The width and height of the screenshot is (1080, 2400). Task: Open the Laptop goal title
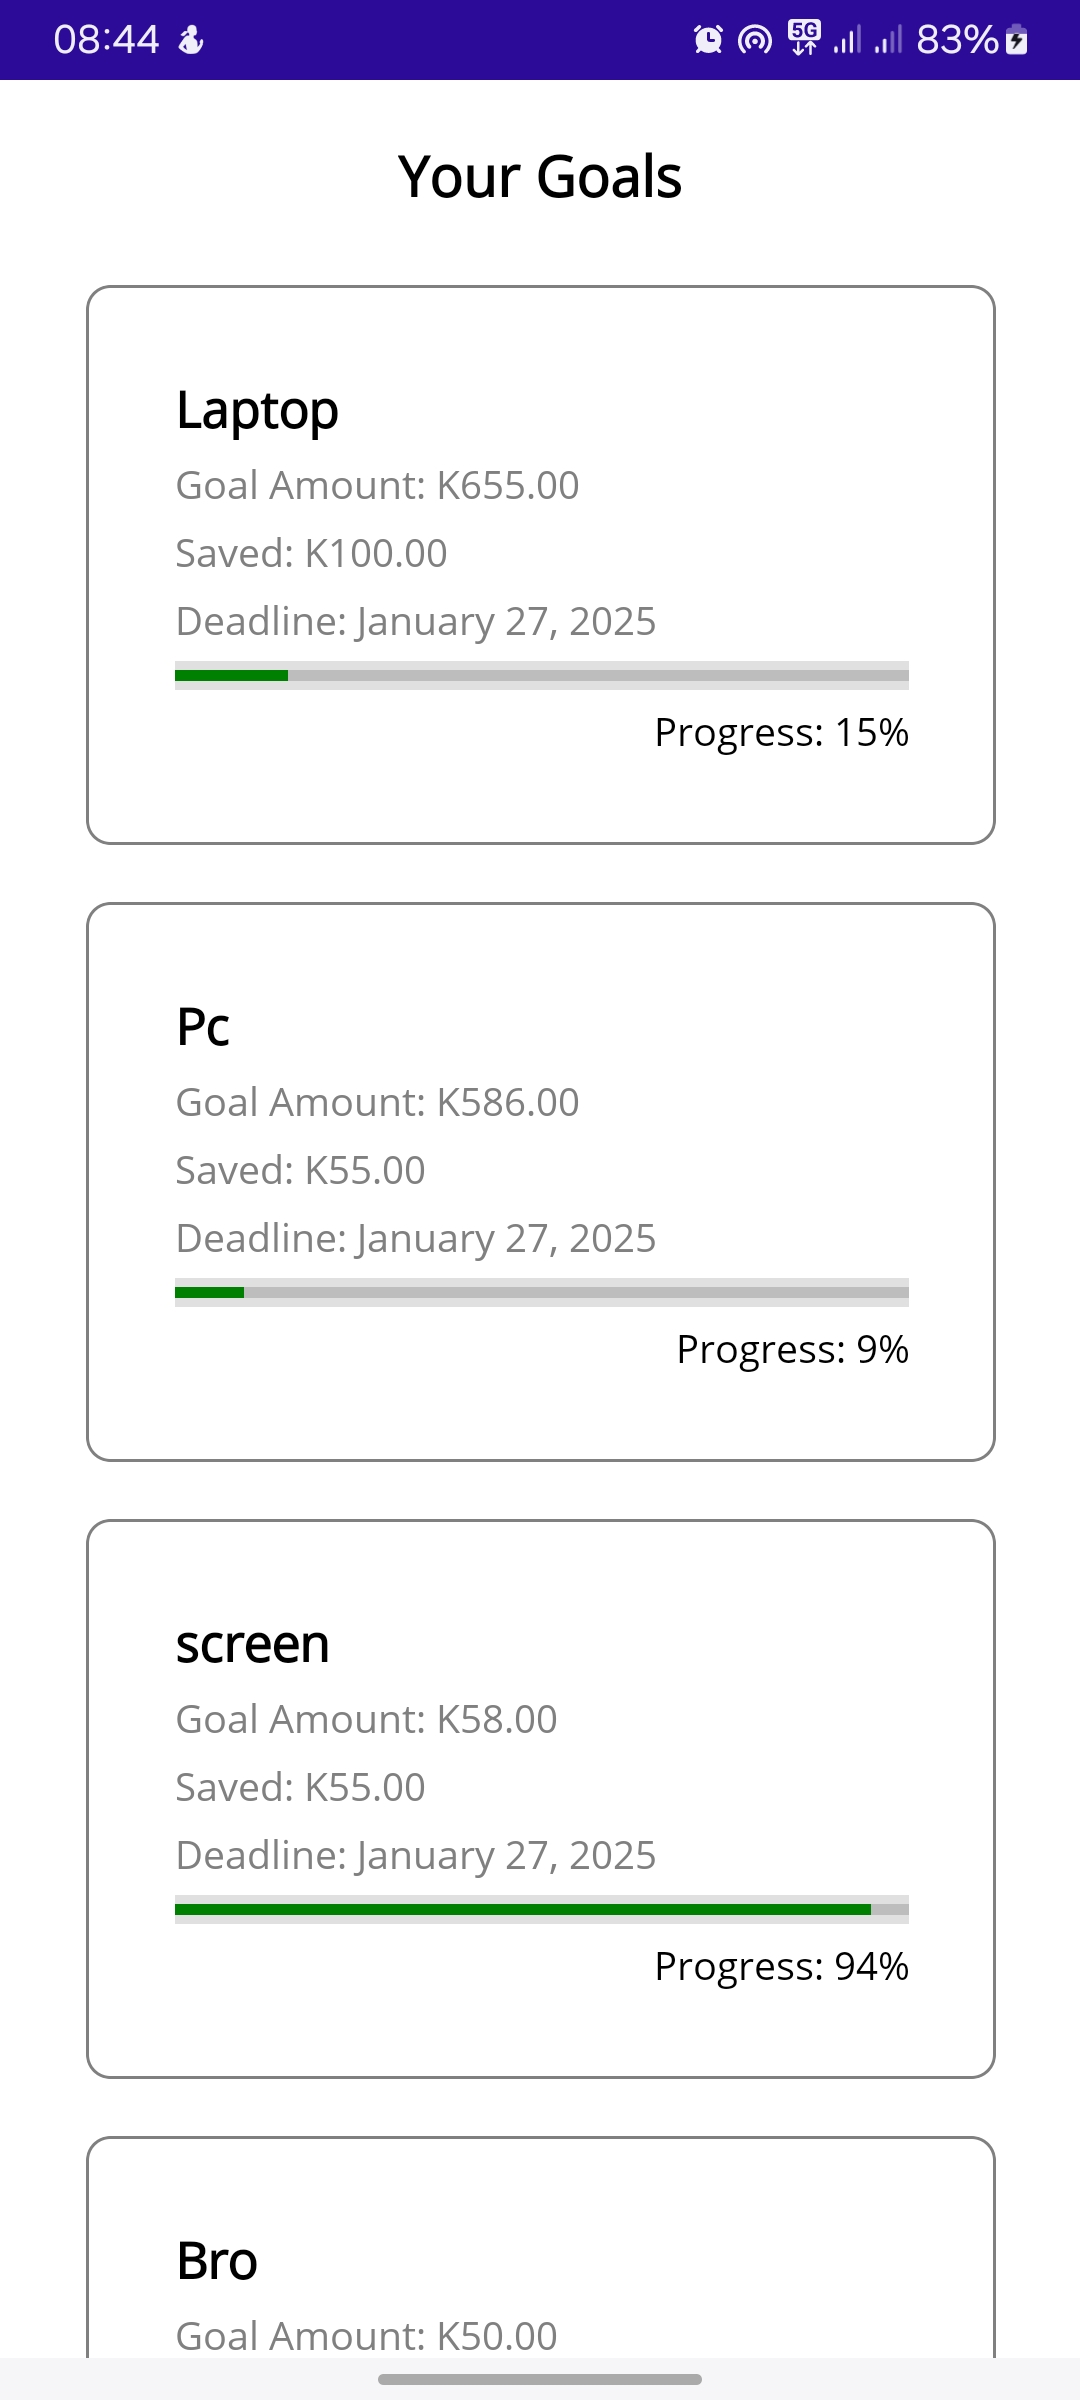(x=257, y=411)
